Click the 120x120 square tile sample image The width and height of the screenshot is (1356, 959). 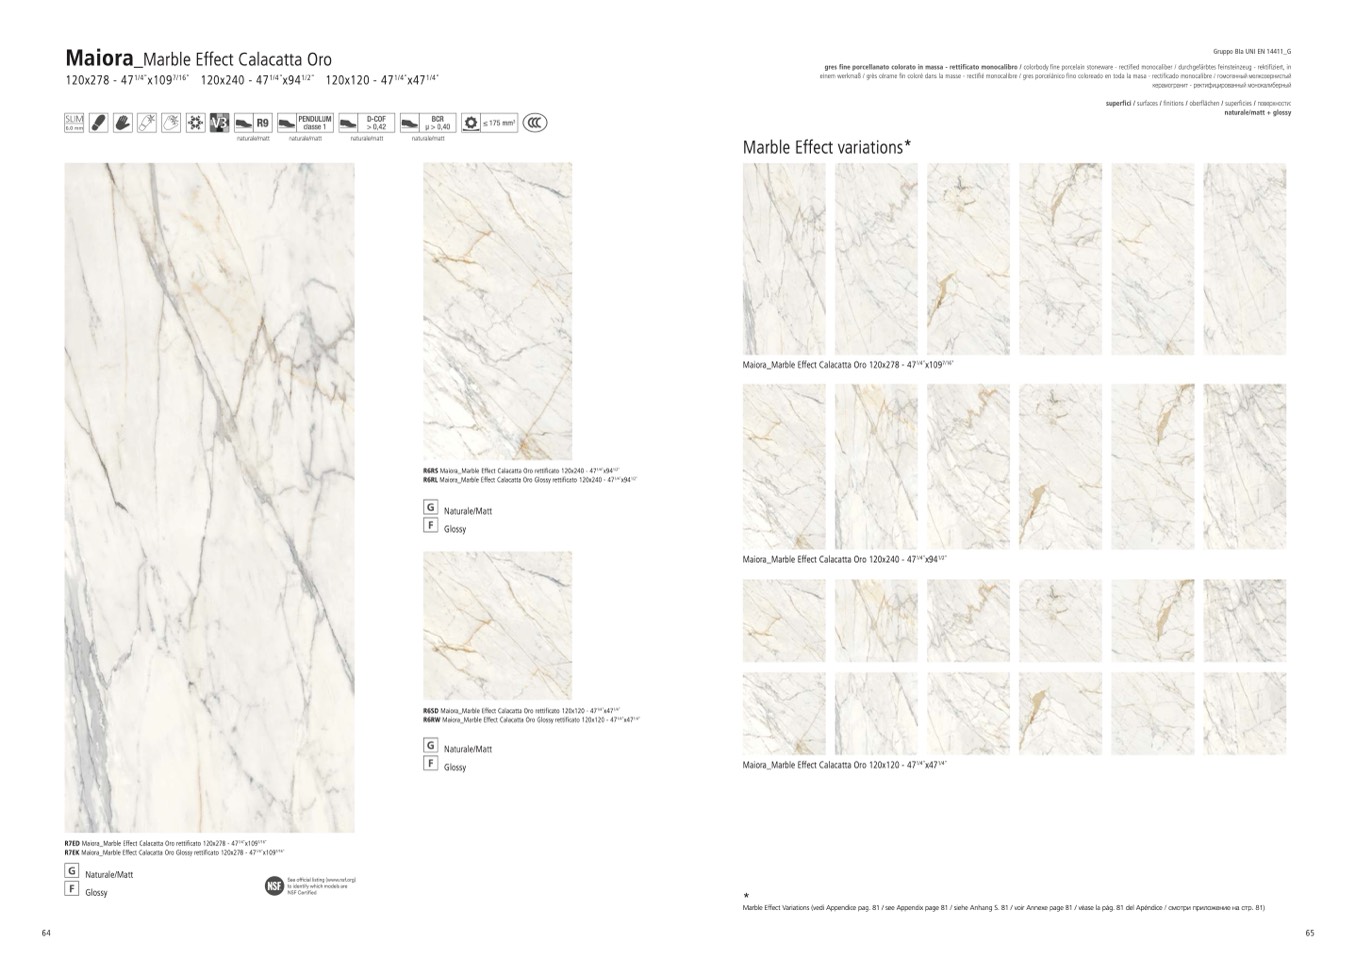497,625
